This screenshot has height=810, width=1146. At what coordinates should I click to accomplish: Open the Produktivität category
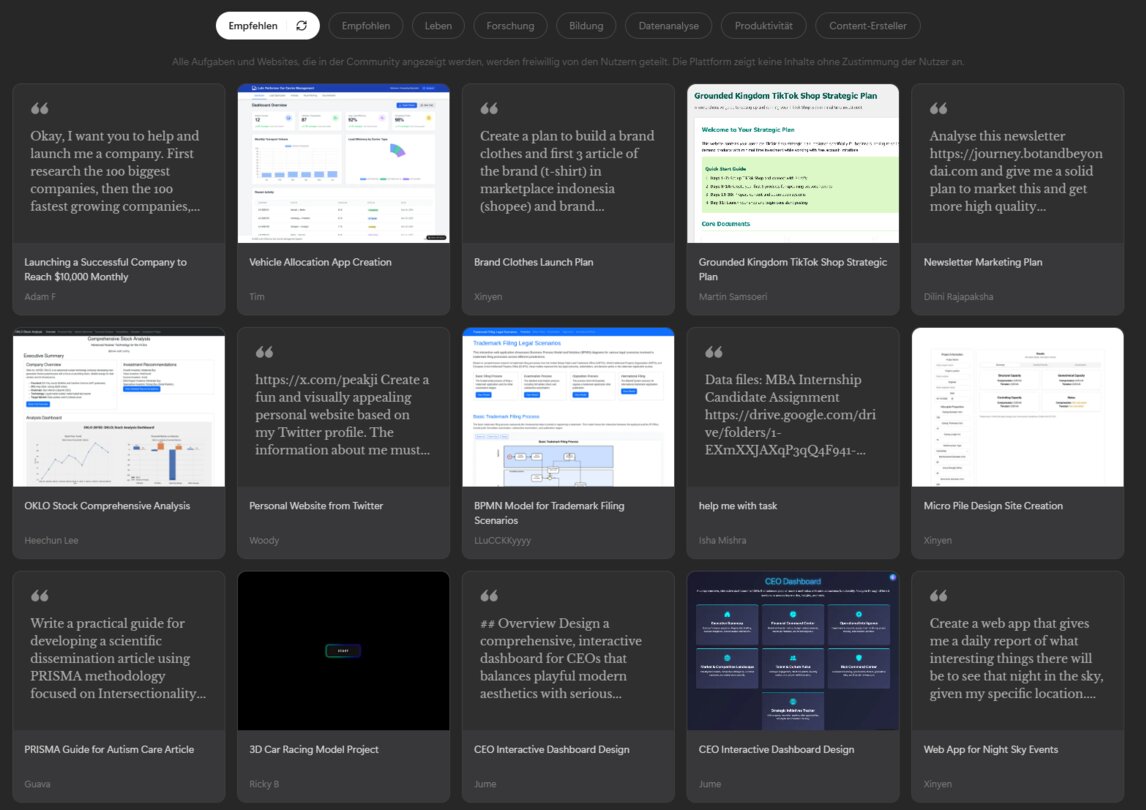pyautogui.click(x=763, y=26)
